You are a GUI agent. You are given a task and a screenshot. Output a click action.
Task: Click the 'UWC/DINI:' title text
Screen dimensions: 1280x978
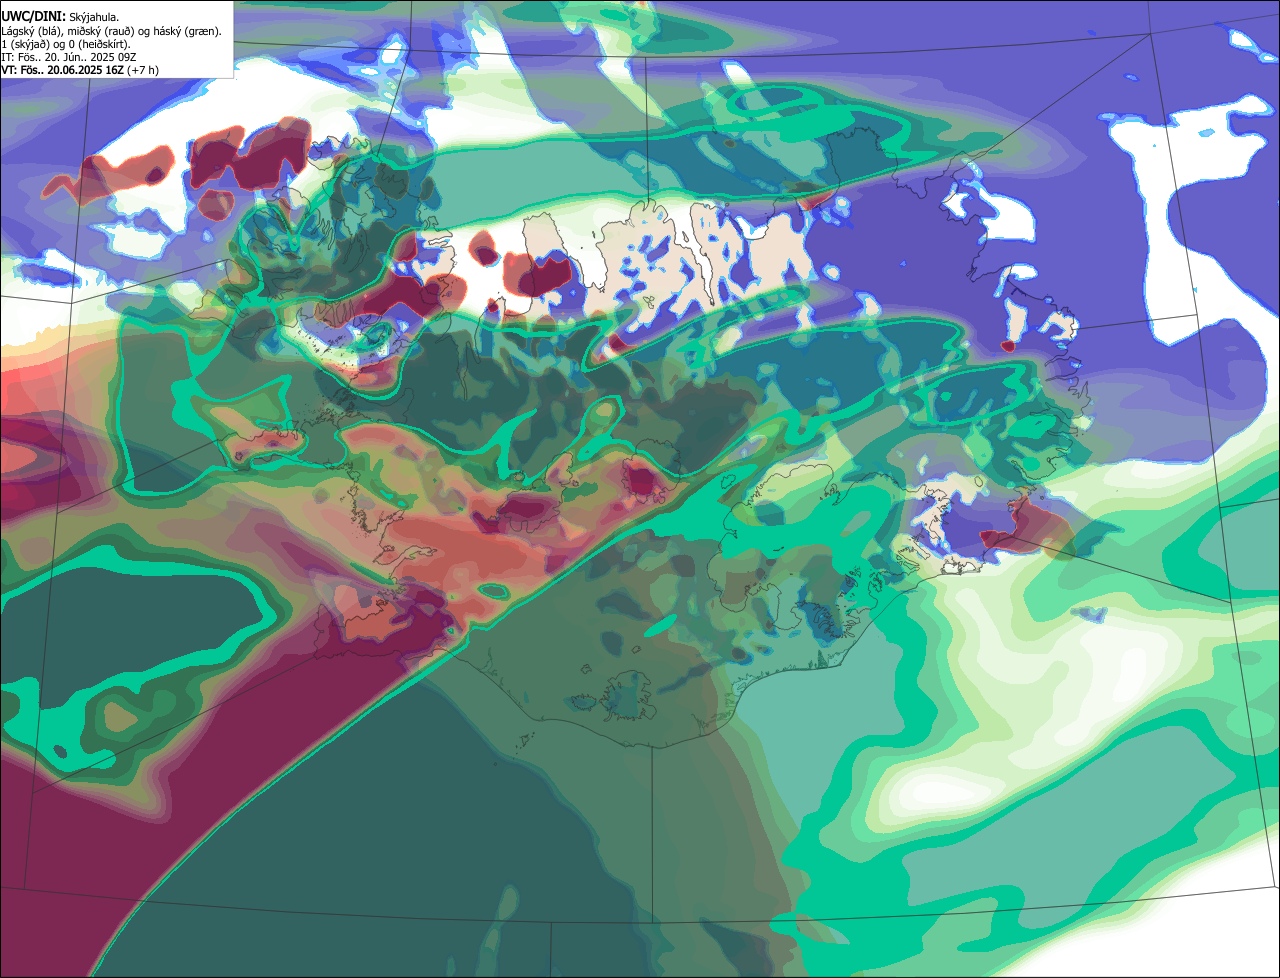pyautogui.click(x=34, y=17)
